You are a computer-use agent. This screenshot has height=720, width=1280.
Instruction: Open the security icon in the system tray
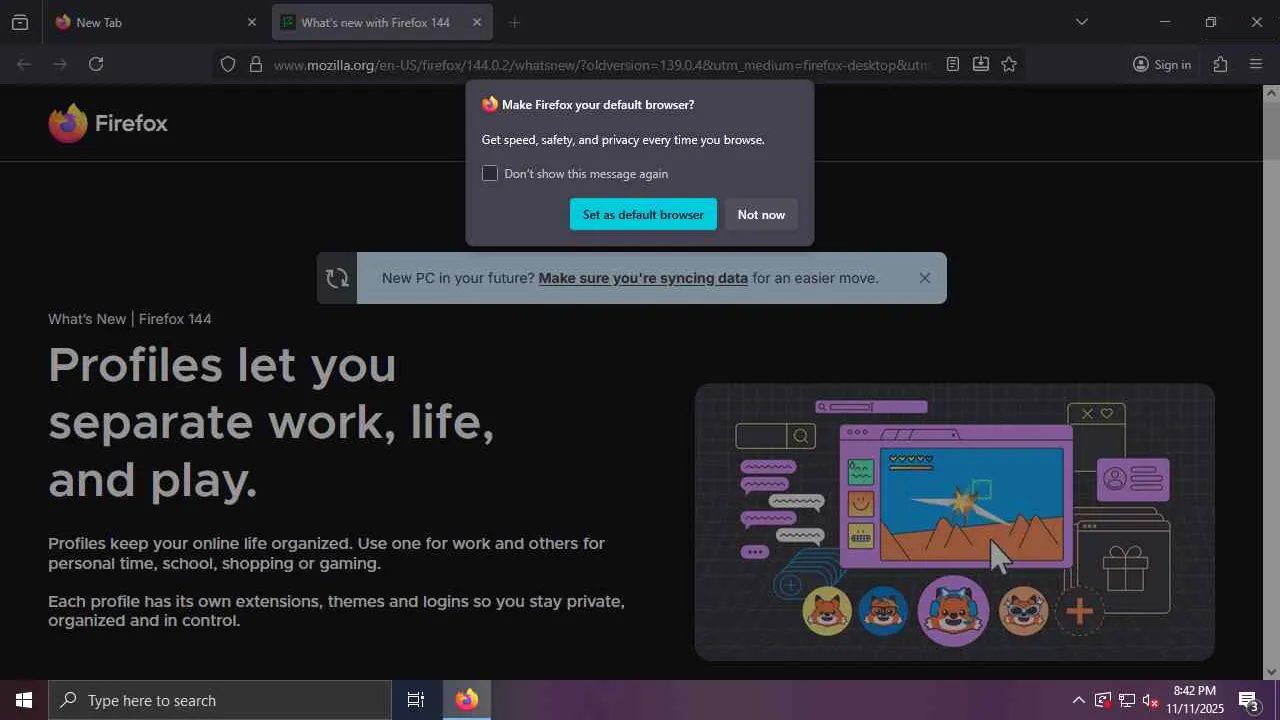pyautogui.click(x=1102, y=700)
